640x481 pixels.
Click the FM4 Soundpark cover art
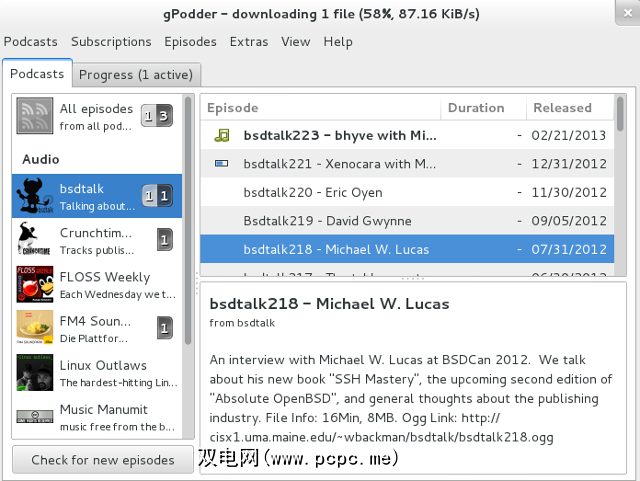(x=35, y=328)
